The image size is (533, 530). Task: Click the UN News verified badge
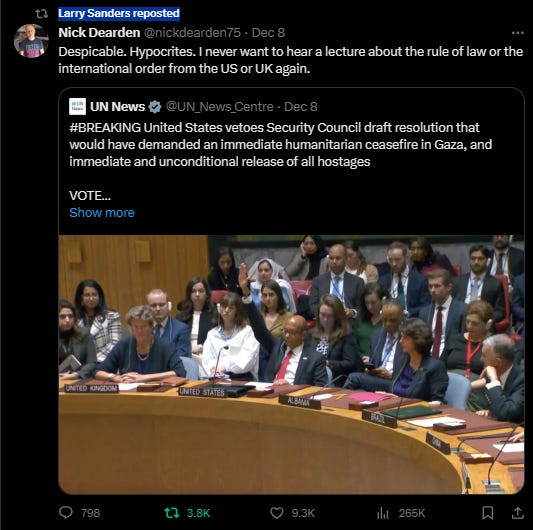[155, 107]
